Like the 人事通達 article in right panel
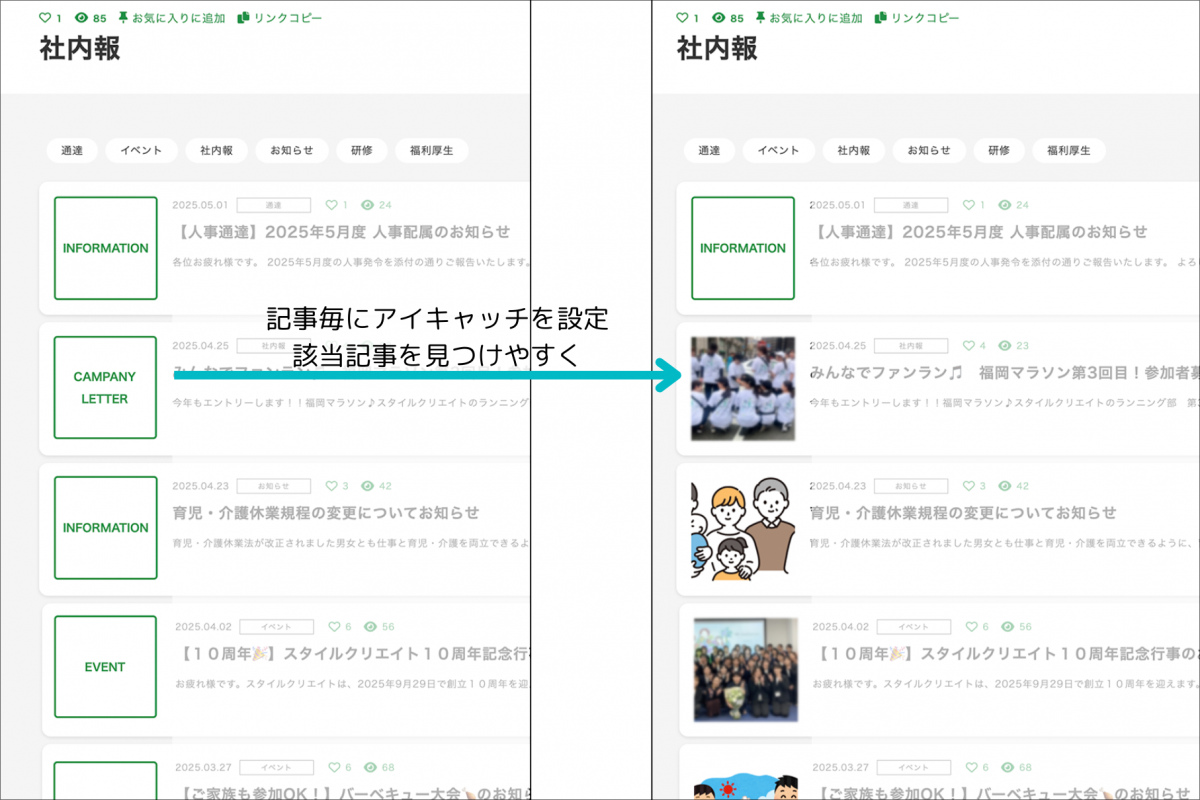1200x800 pixels. pyautogui.click(x=968, y=205)
